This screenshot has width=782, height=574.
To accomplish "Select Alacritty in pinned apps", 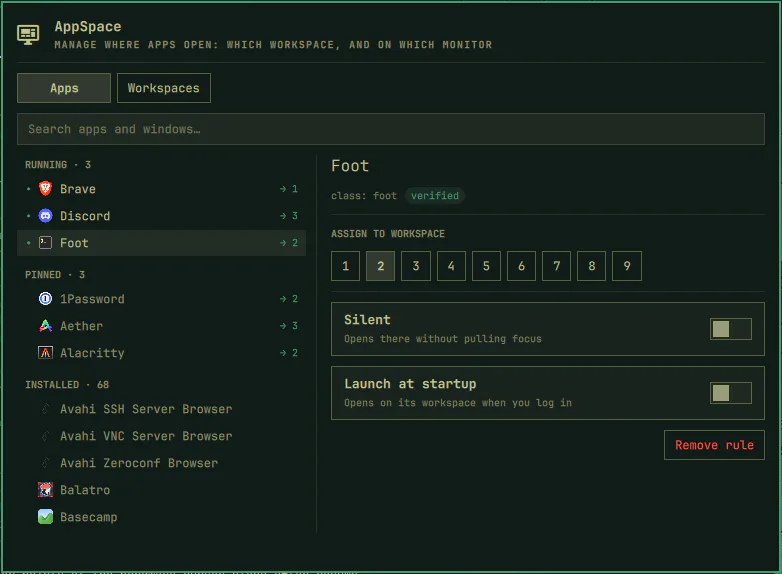I will pos(162,353).
